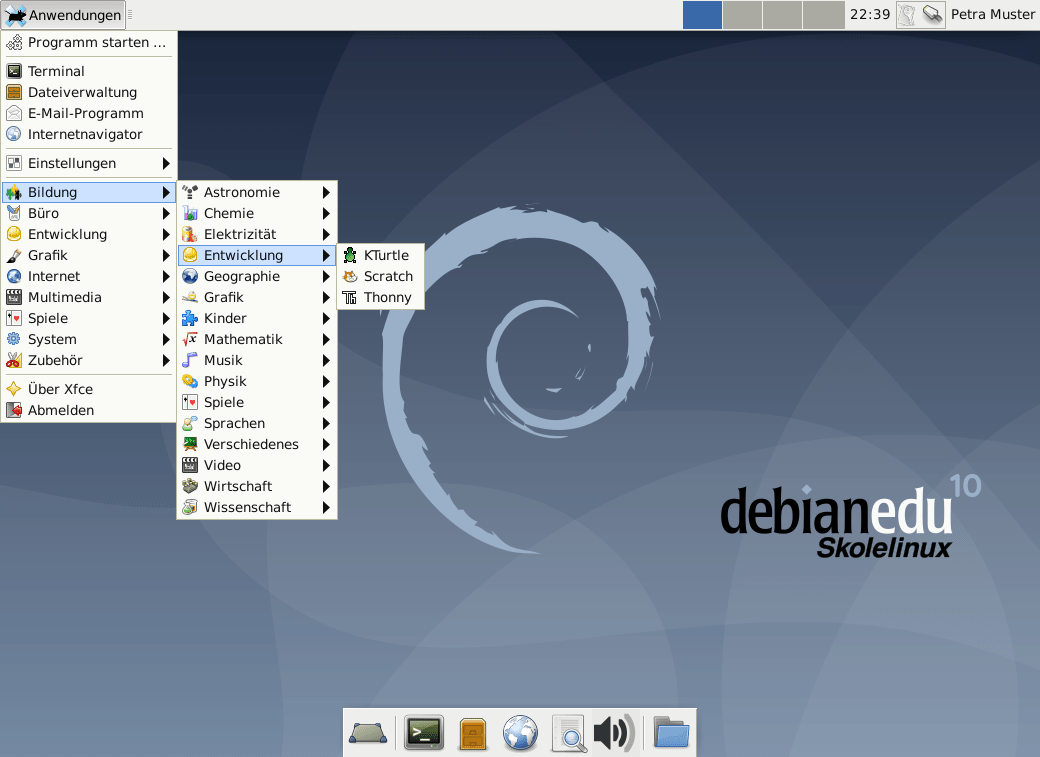Click the E-Mail-Programm envelope icon
This screenshot has height=757, width=1040.
[14, 113]
